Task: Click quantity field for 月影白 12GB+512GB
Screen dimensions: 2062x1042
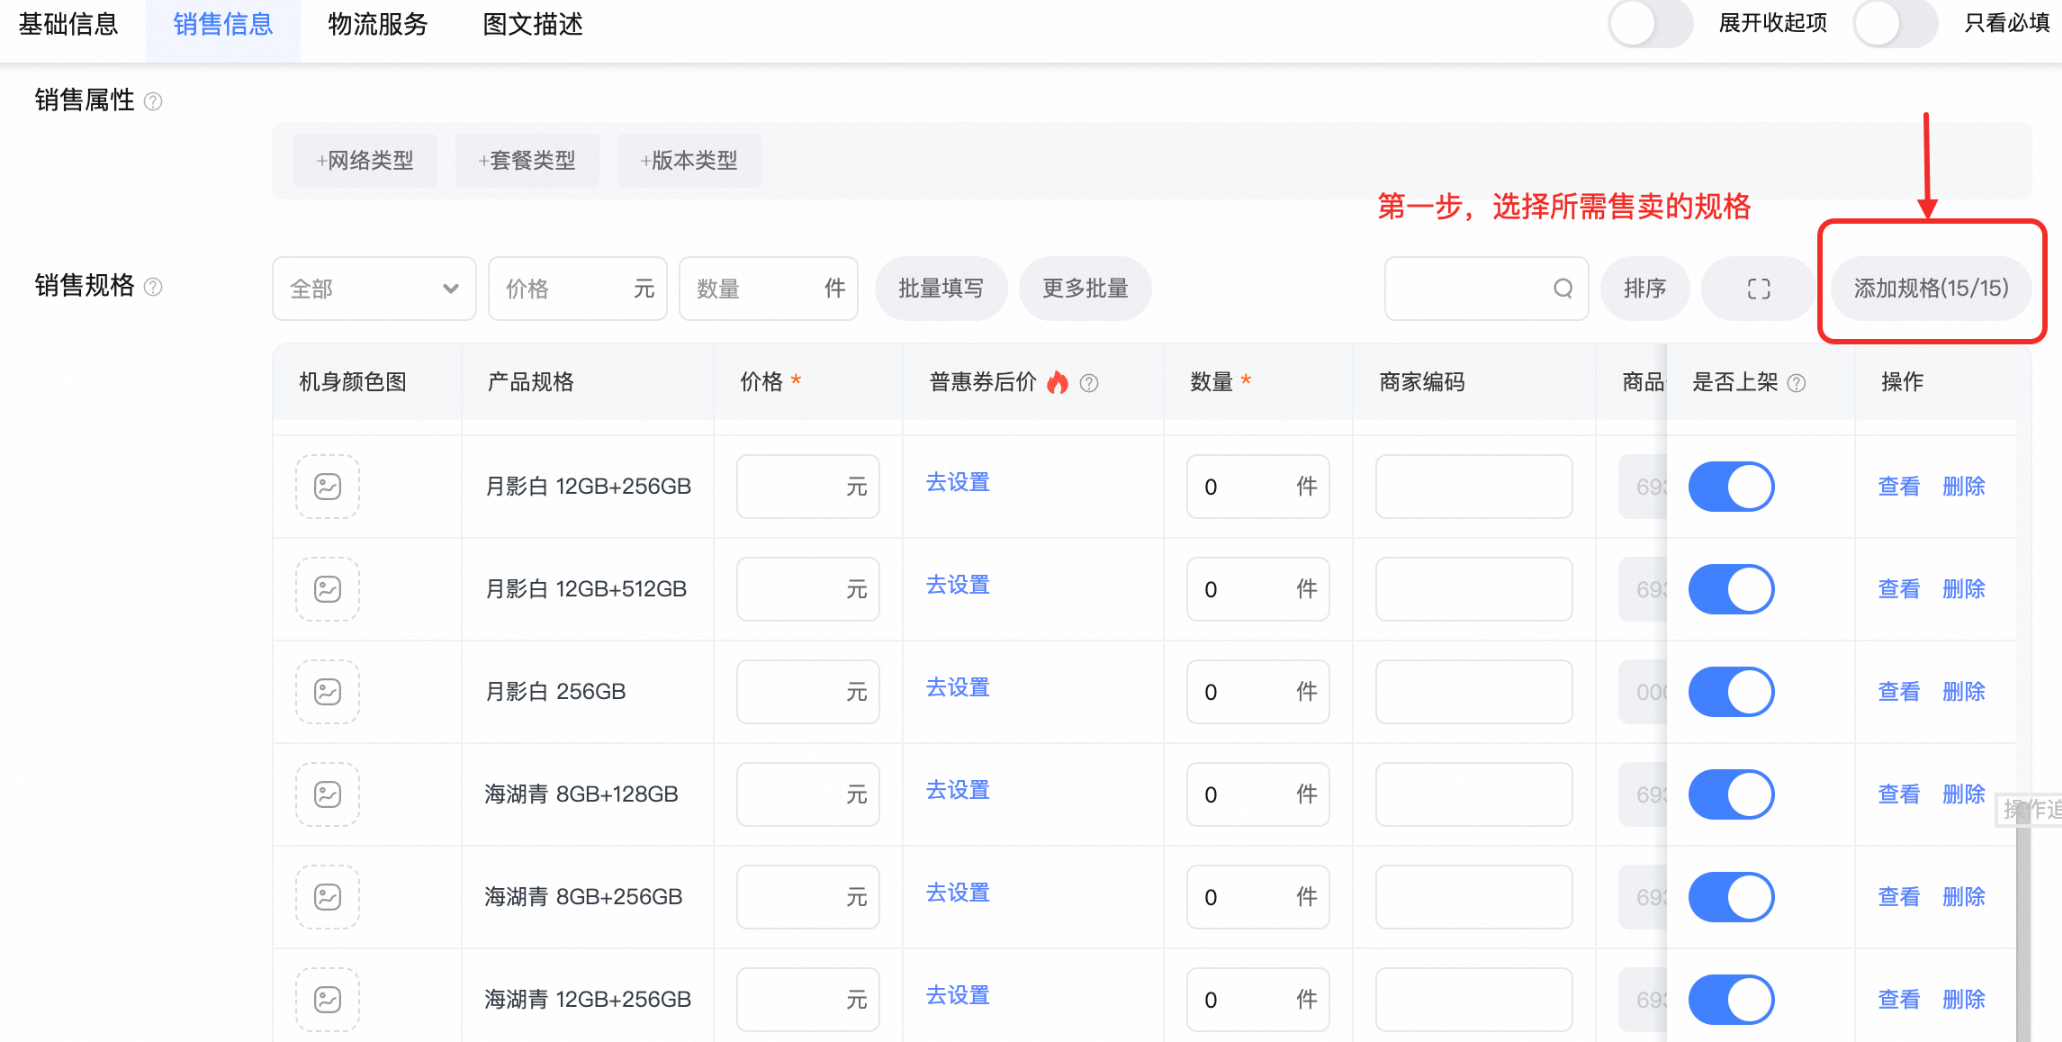Action: point(1258,590)
